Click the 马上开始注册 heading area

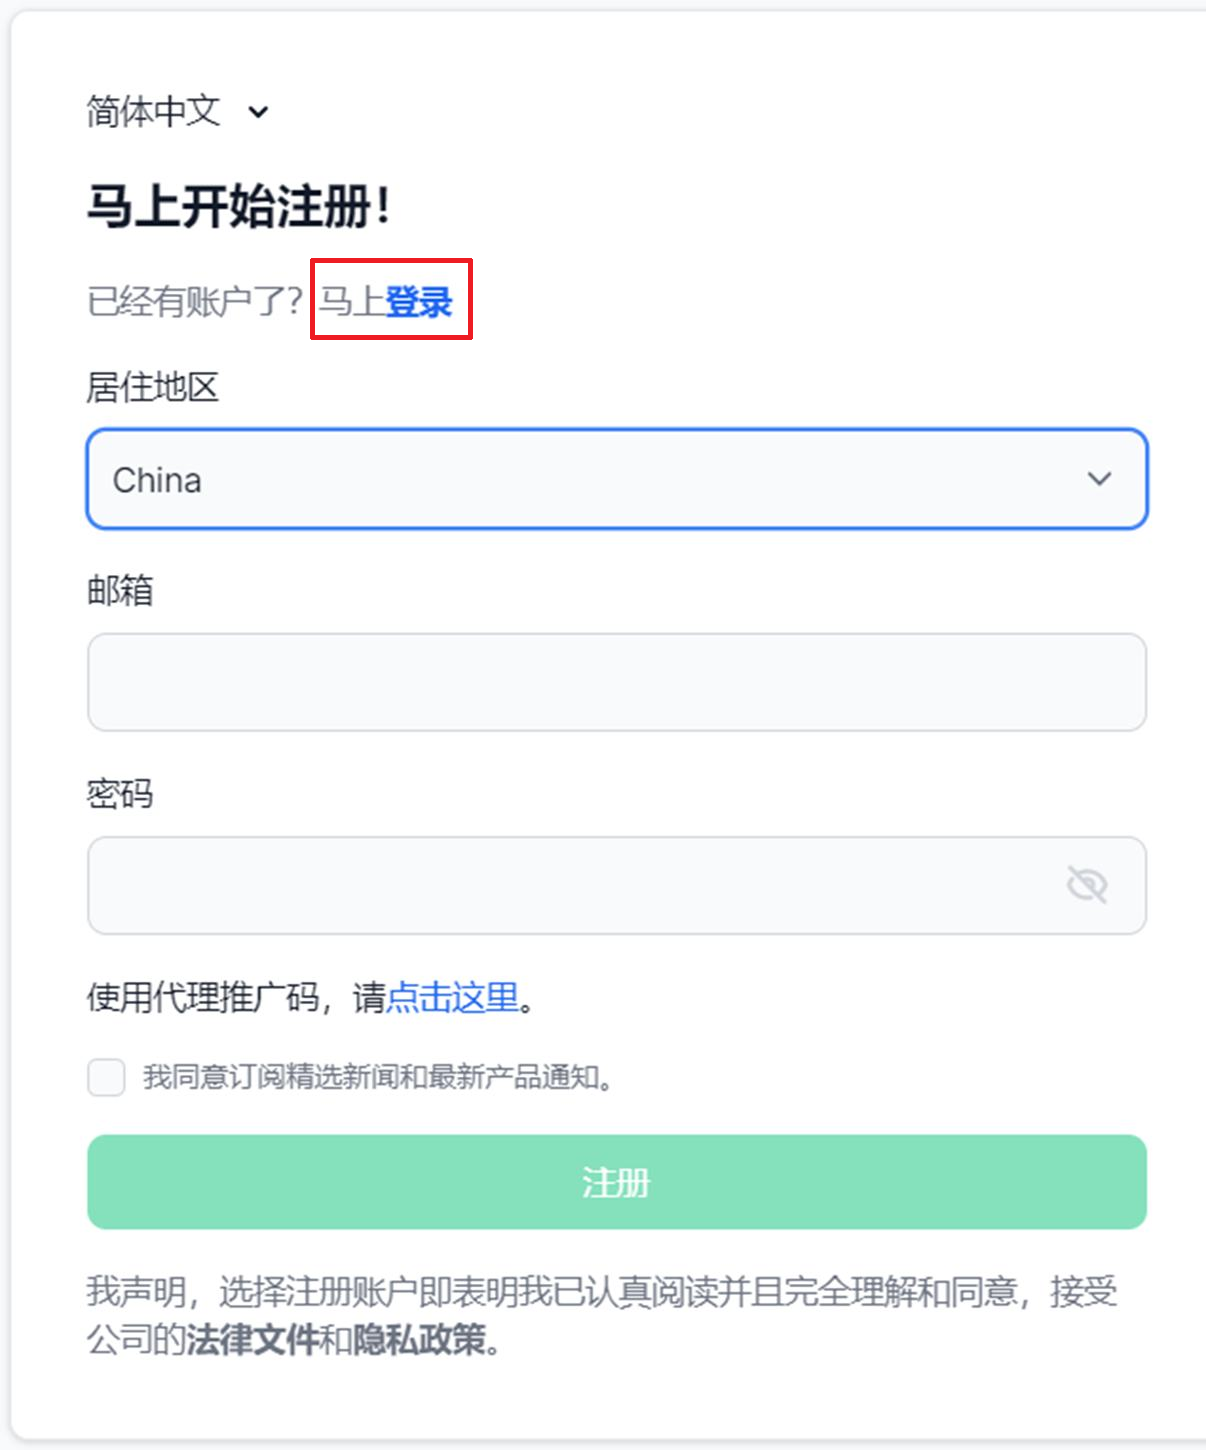242,204
